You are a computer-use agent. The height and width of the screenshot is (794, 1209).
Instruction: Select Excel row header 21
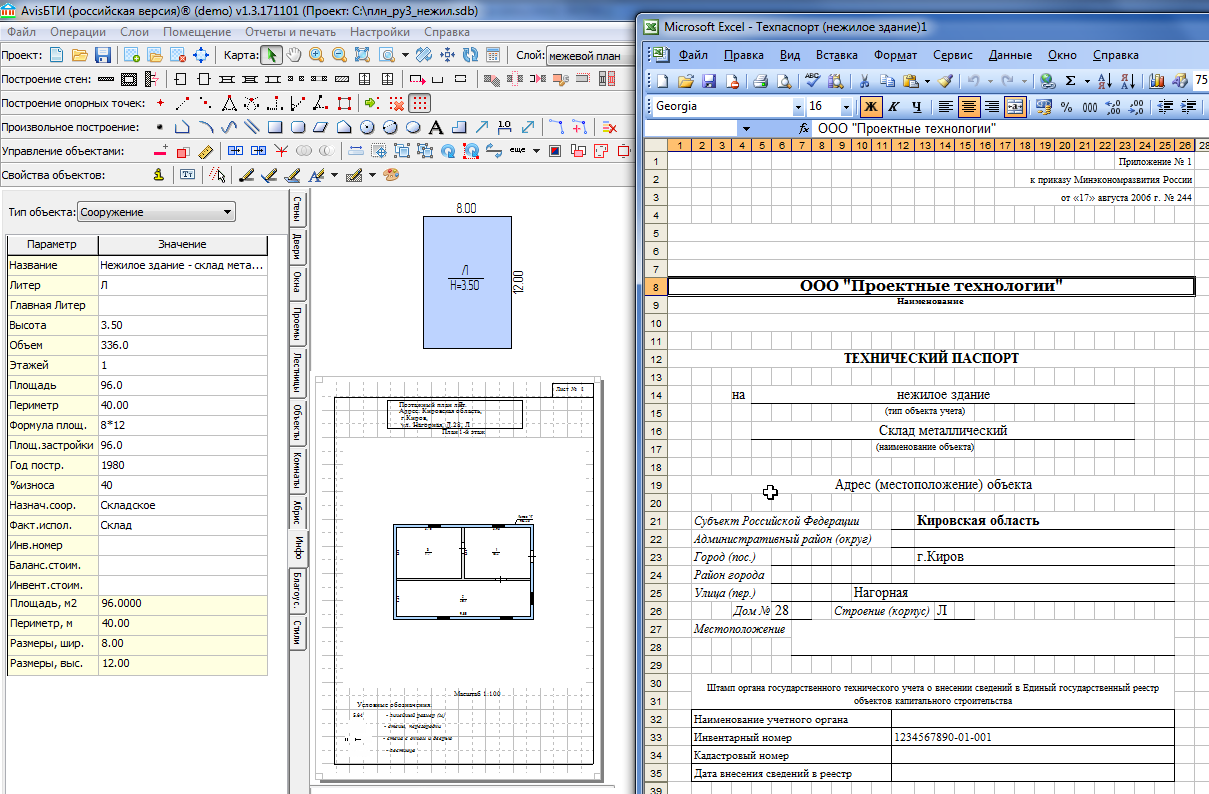(656, 521)
